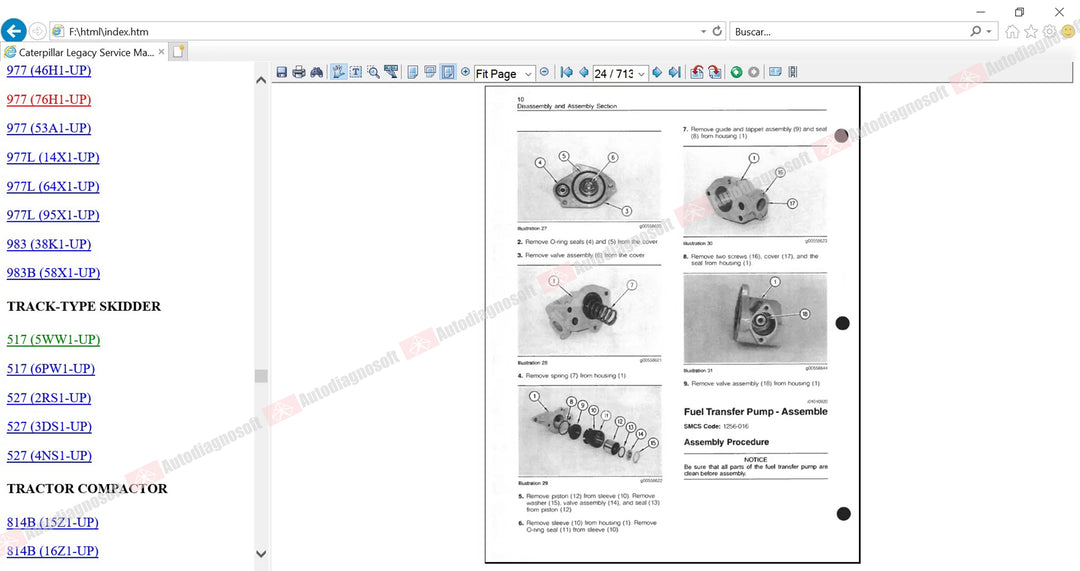Go back with the browser back arrow
The width and height of the screenshot is (1080, 571).
click(14, 31)
